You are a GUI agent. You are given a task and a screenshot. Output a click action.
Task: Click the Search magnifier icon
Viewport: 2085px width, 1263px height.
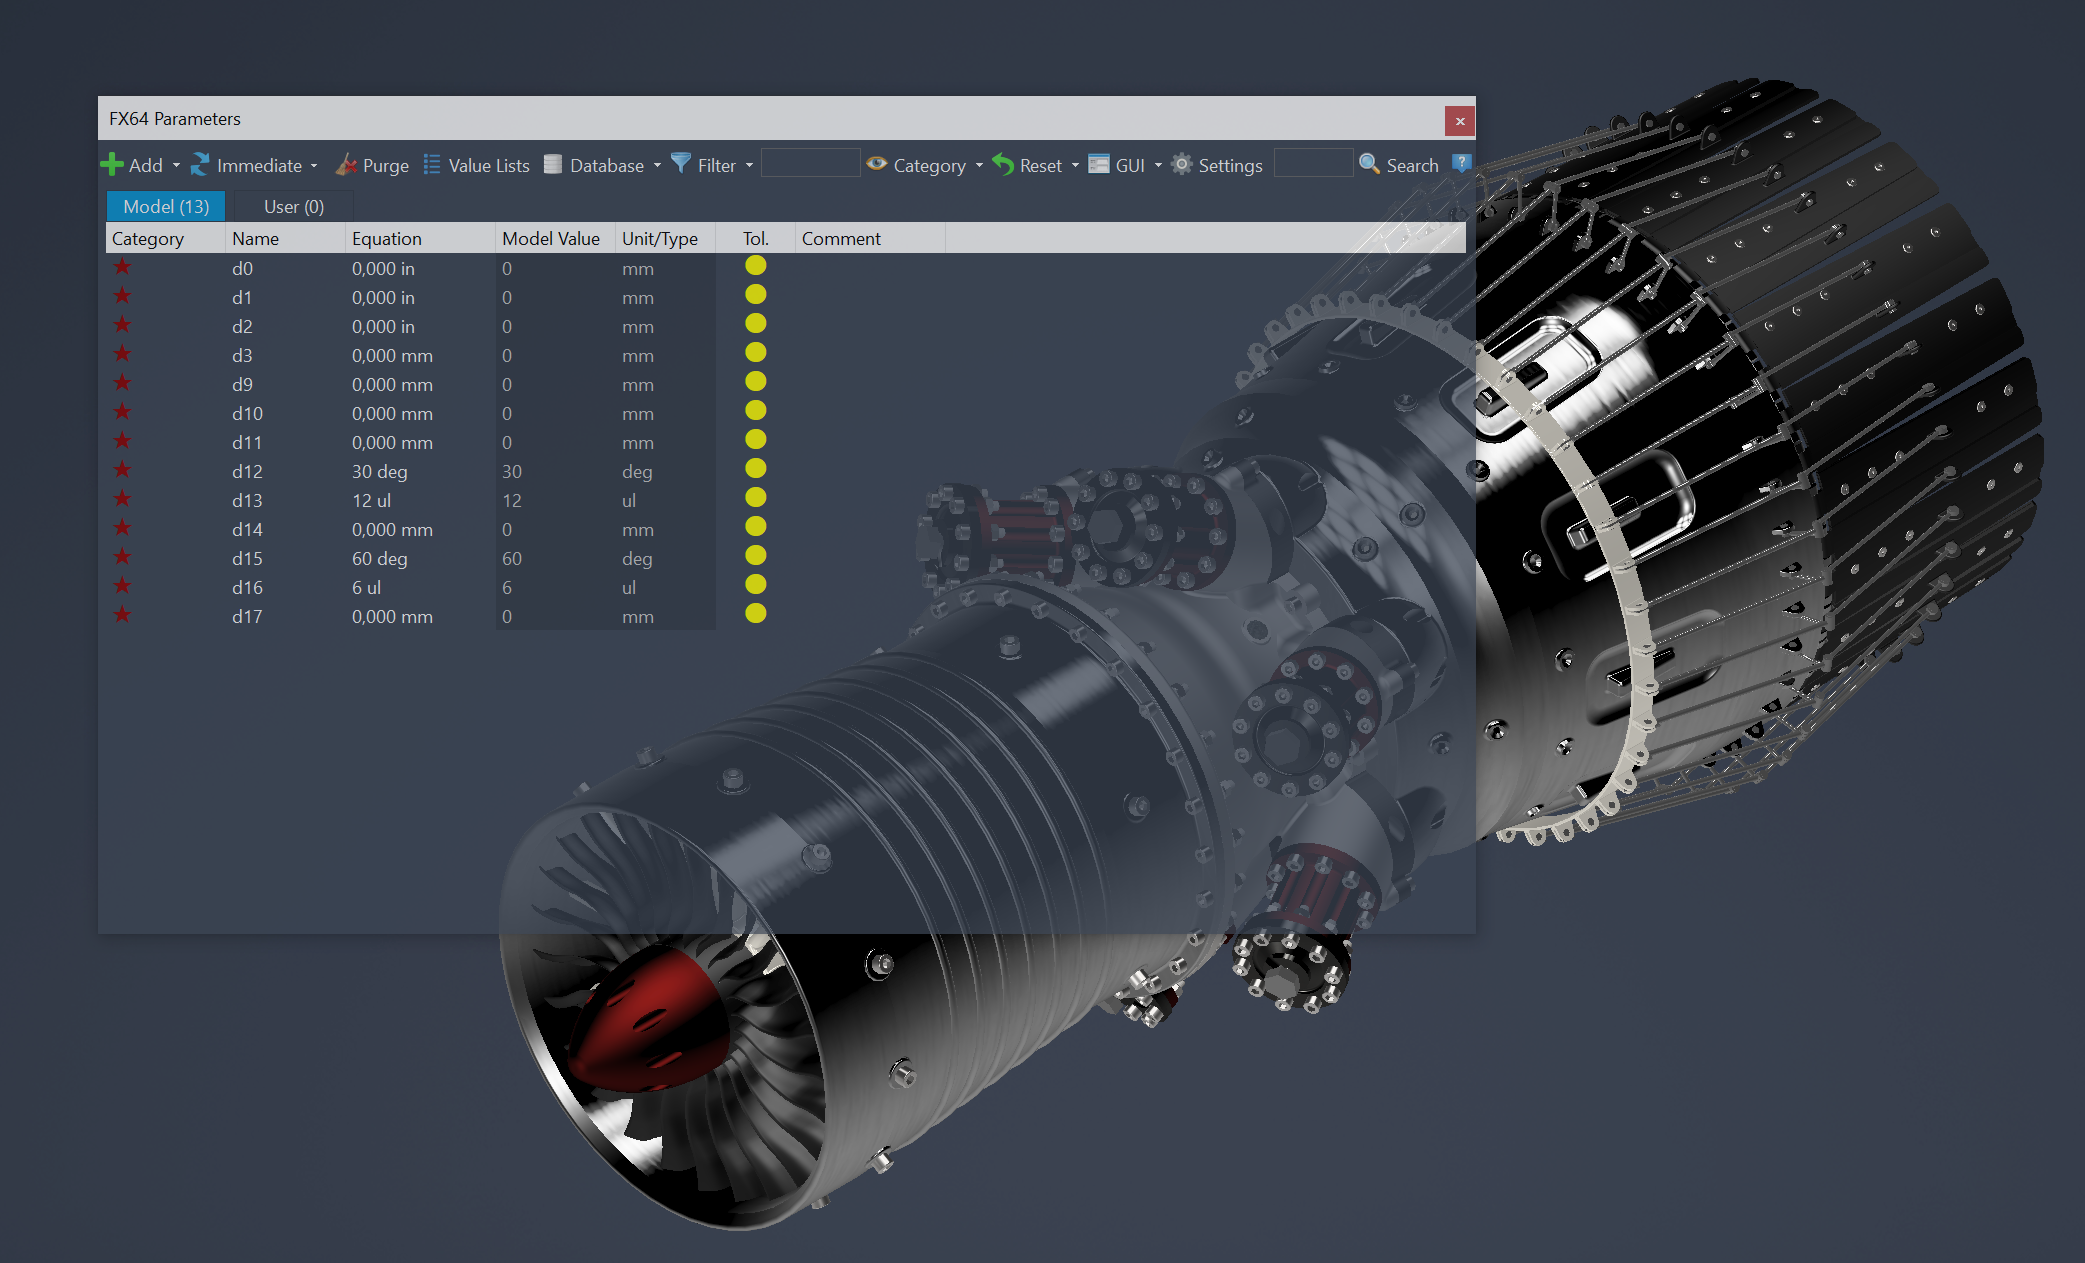coord(1369,164)
